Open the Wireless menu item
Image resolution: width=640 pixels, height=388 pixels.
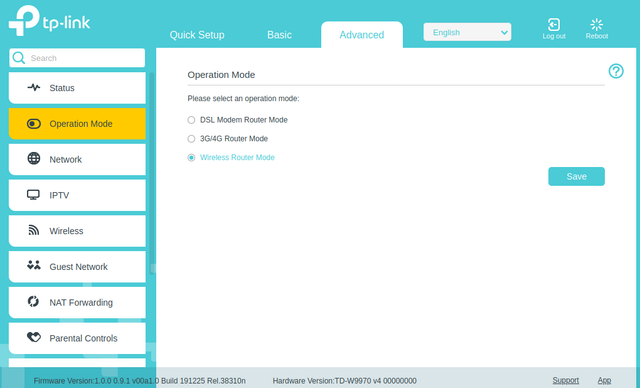tap(77, 231)
